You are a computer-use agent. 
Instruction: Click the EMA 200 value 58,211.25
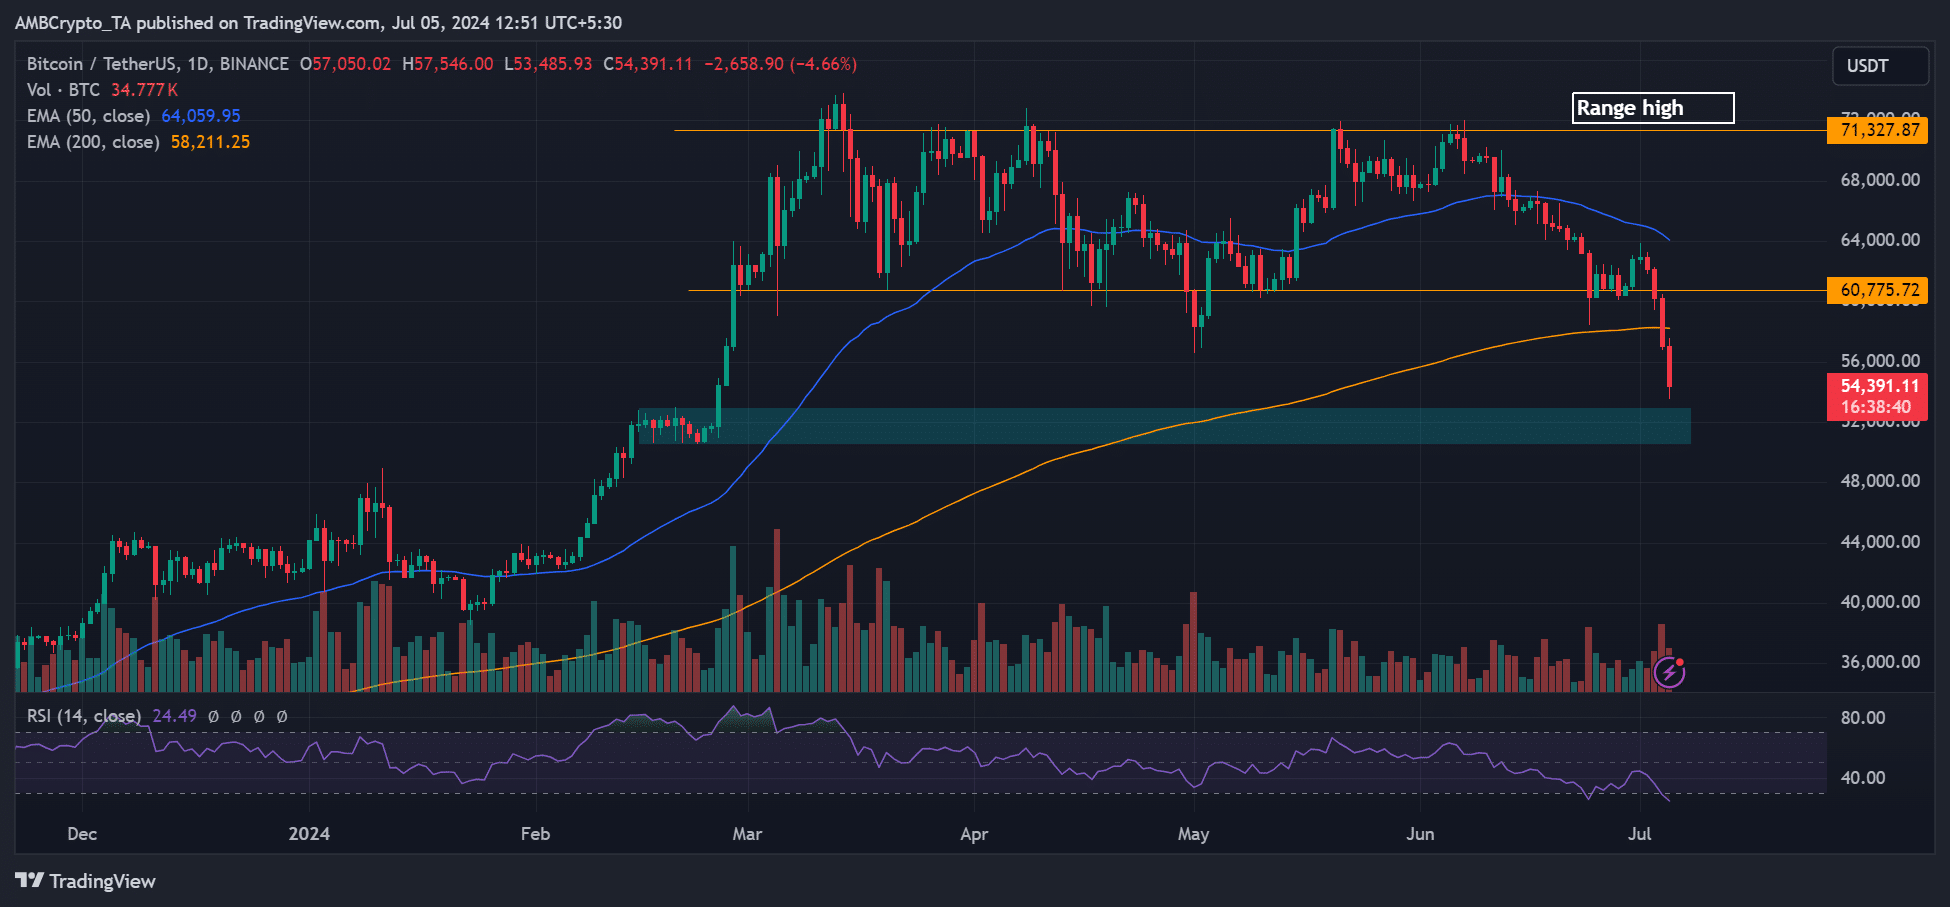(x=210, y=142)
